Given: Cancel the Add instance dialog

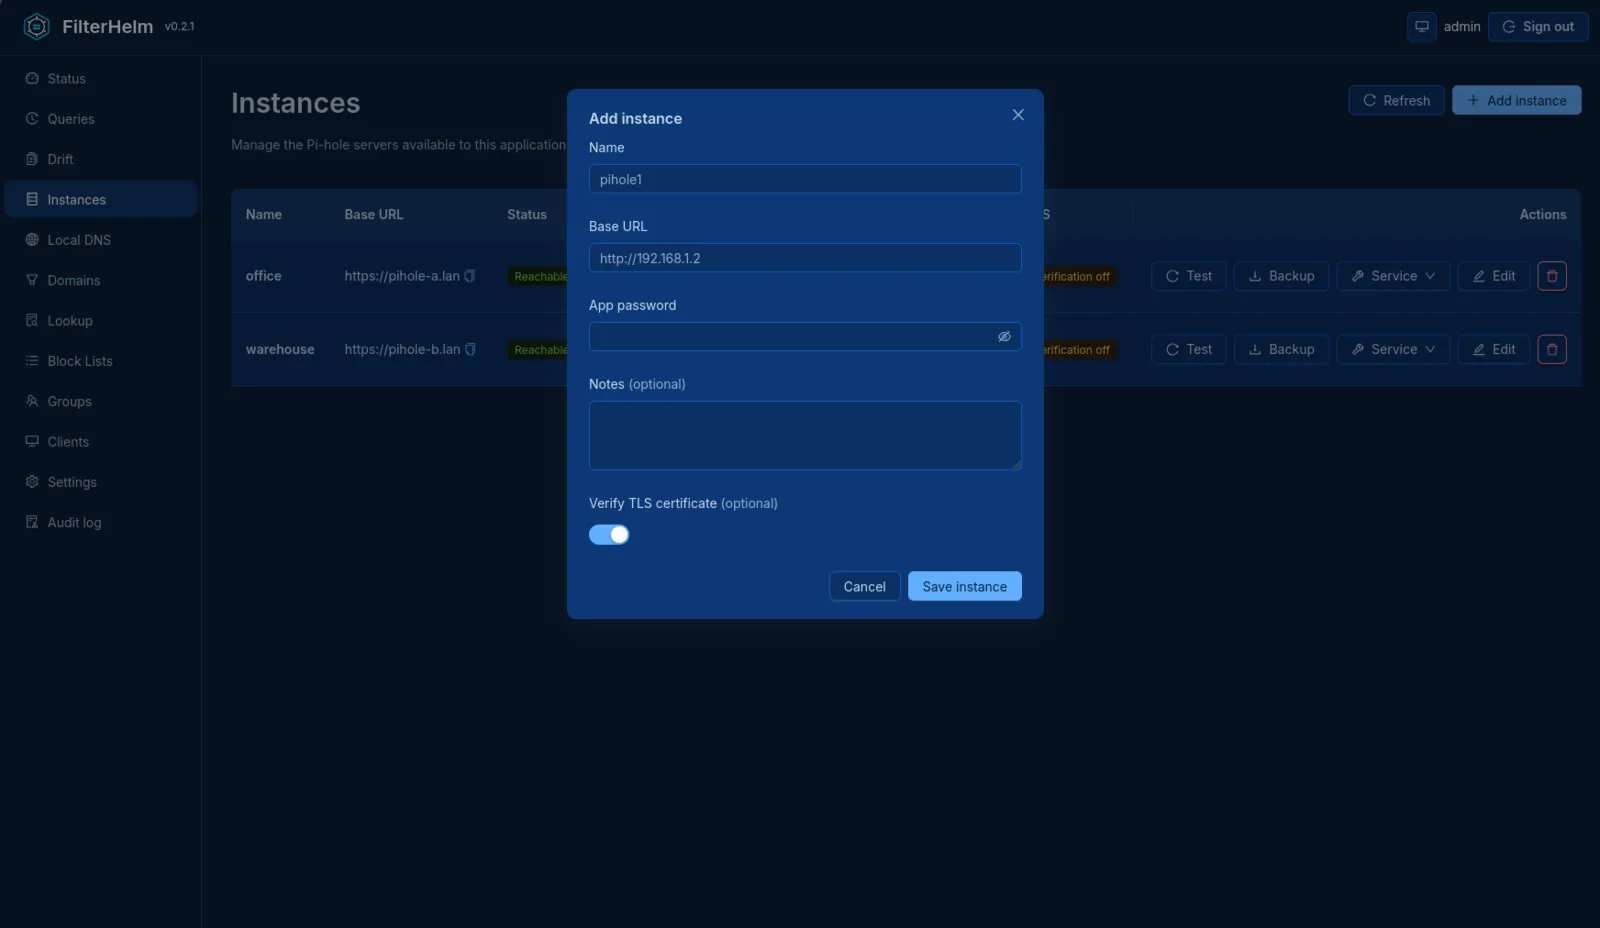Looking at the screenshot, I should pyautogui.click(x=864, y=586).
